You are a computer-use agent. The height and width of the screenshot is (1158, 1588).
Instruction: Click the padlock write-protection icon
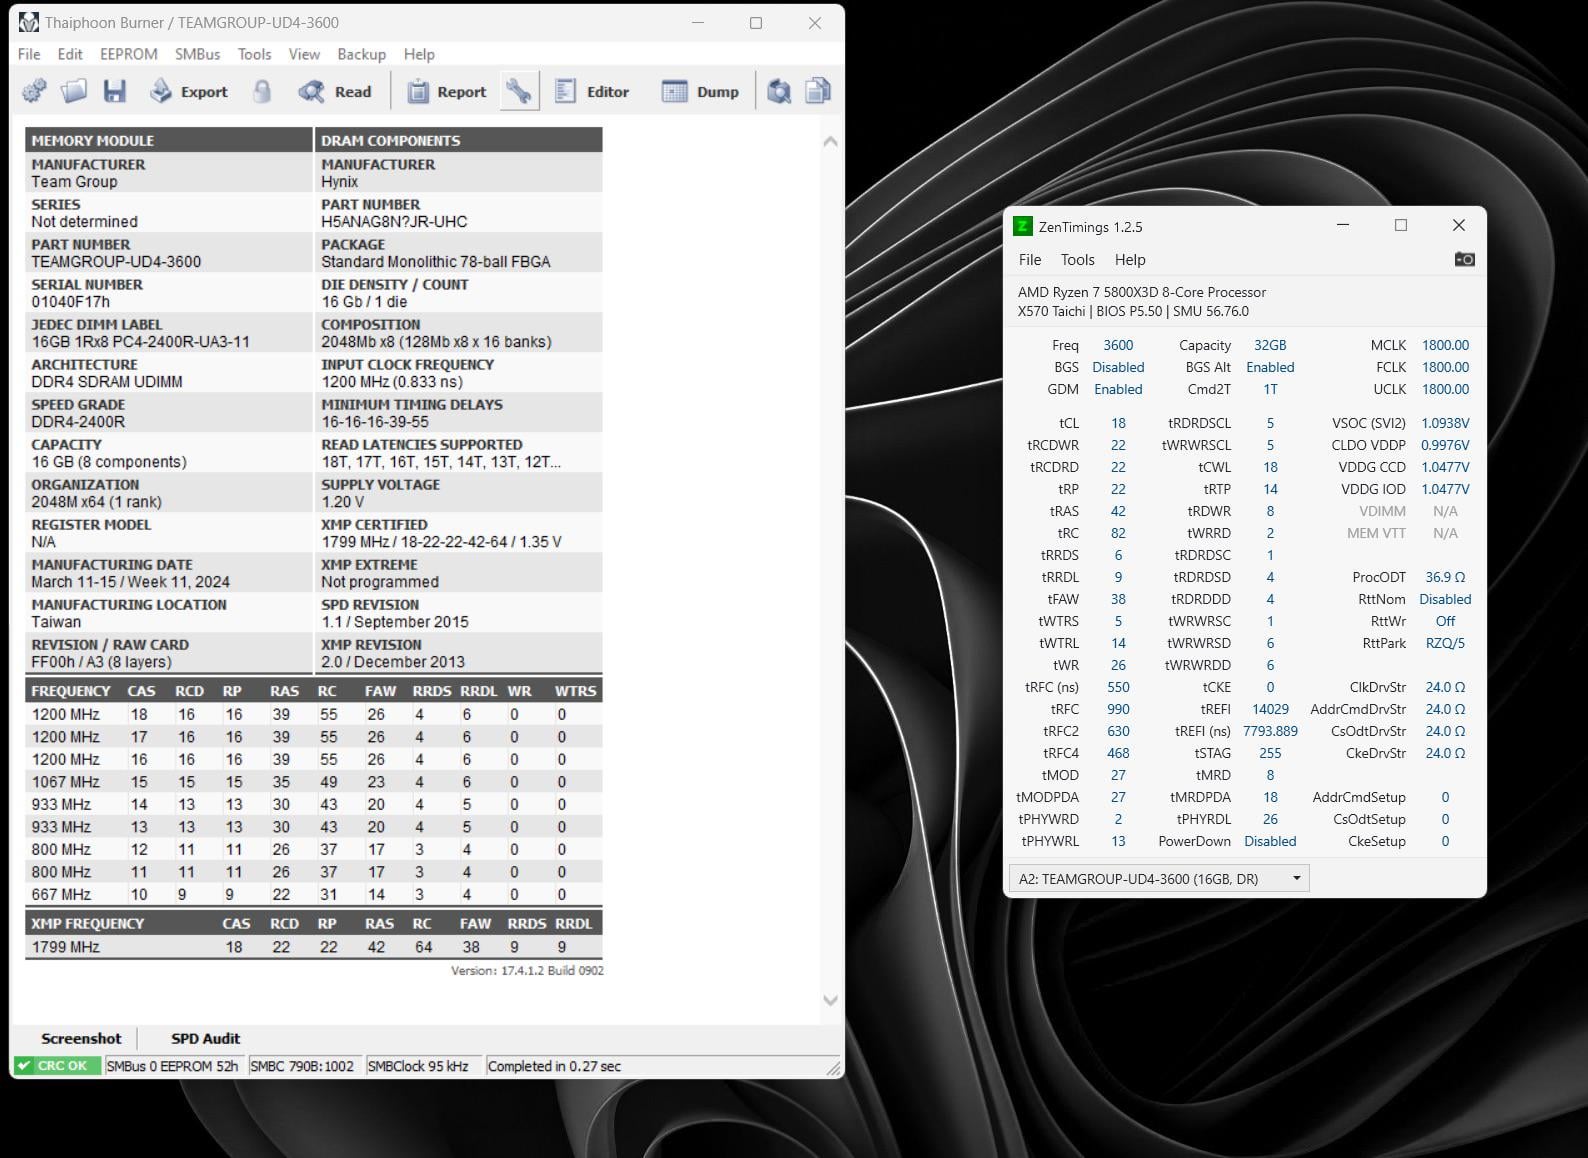pos(262,91)
